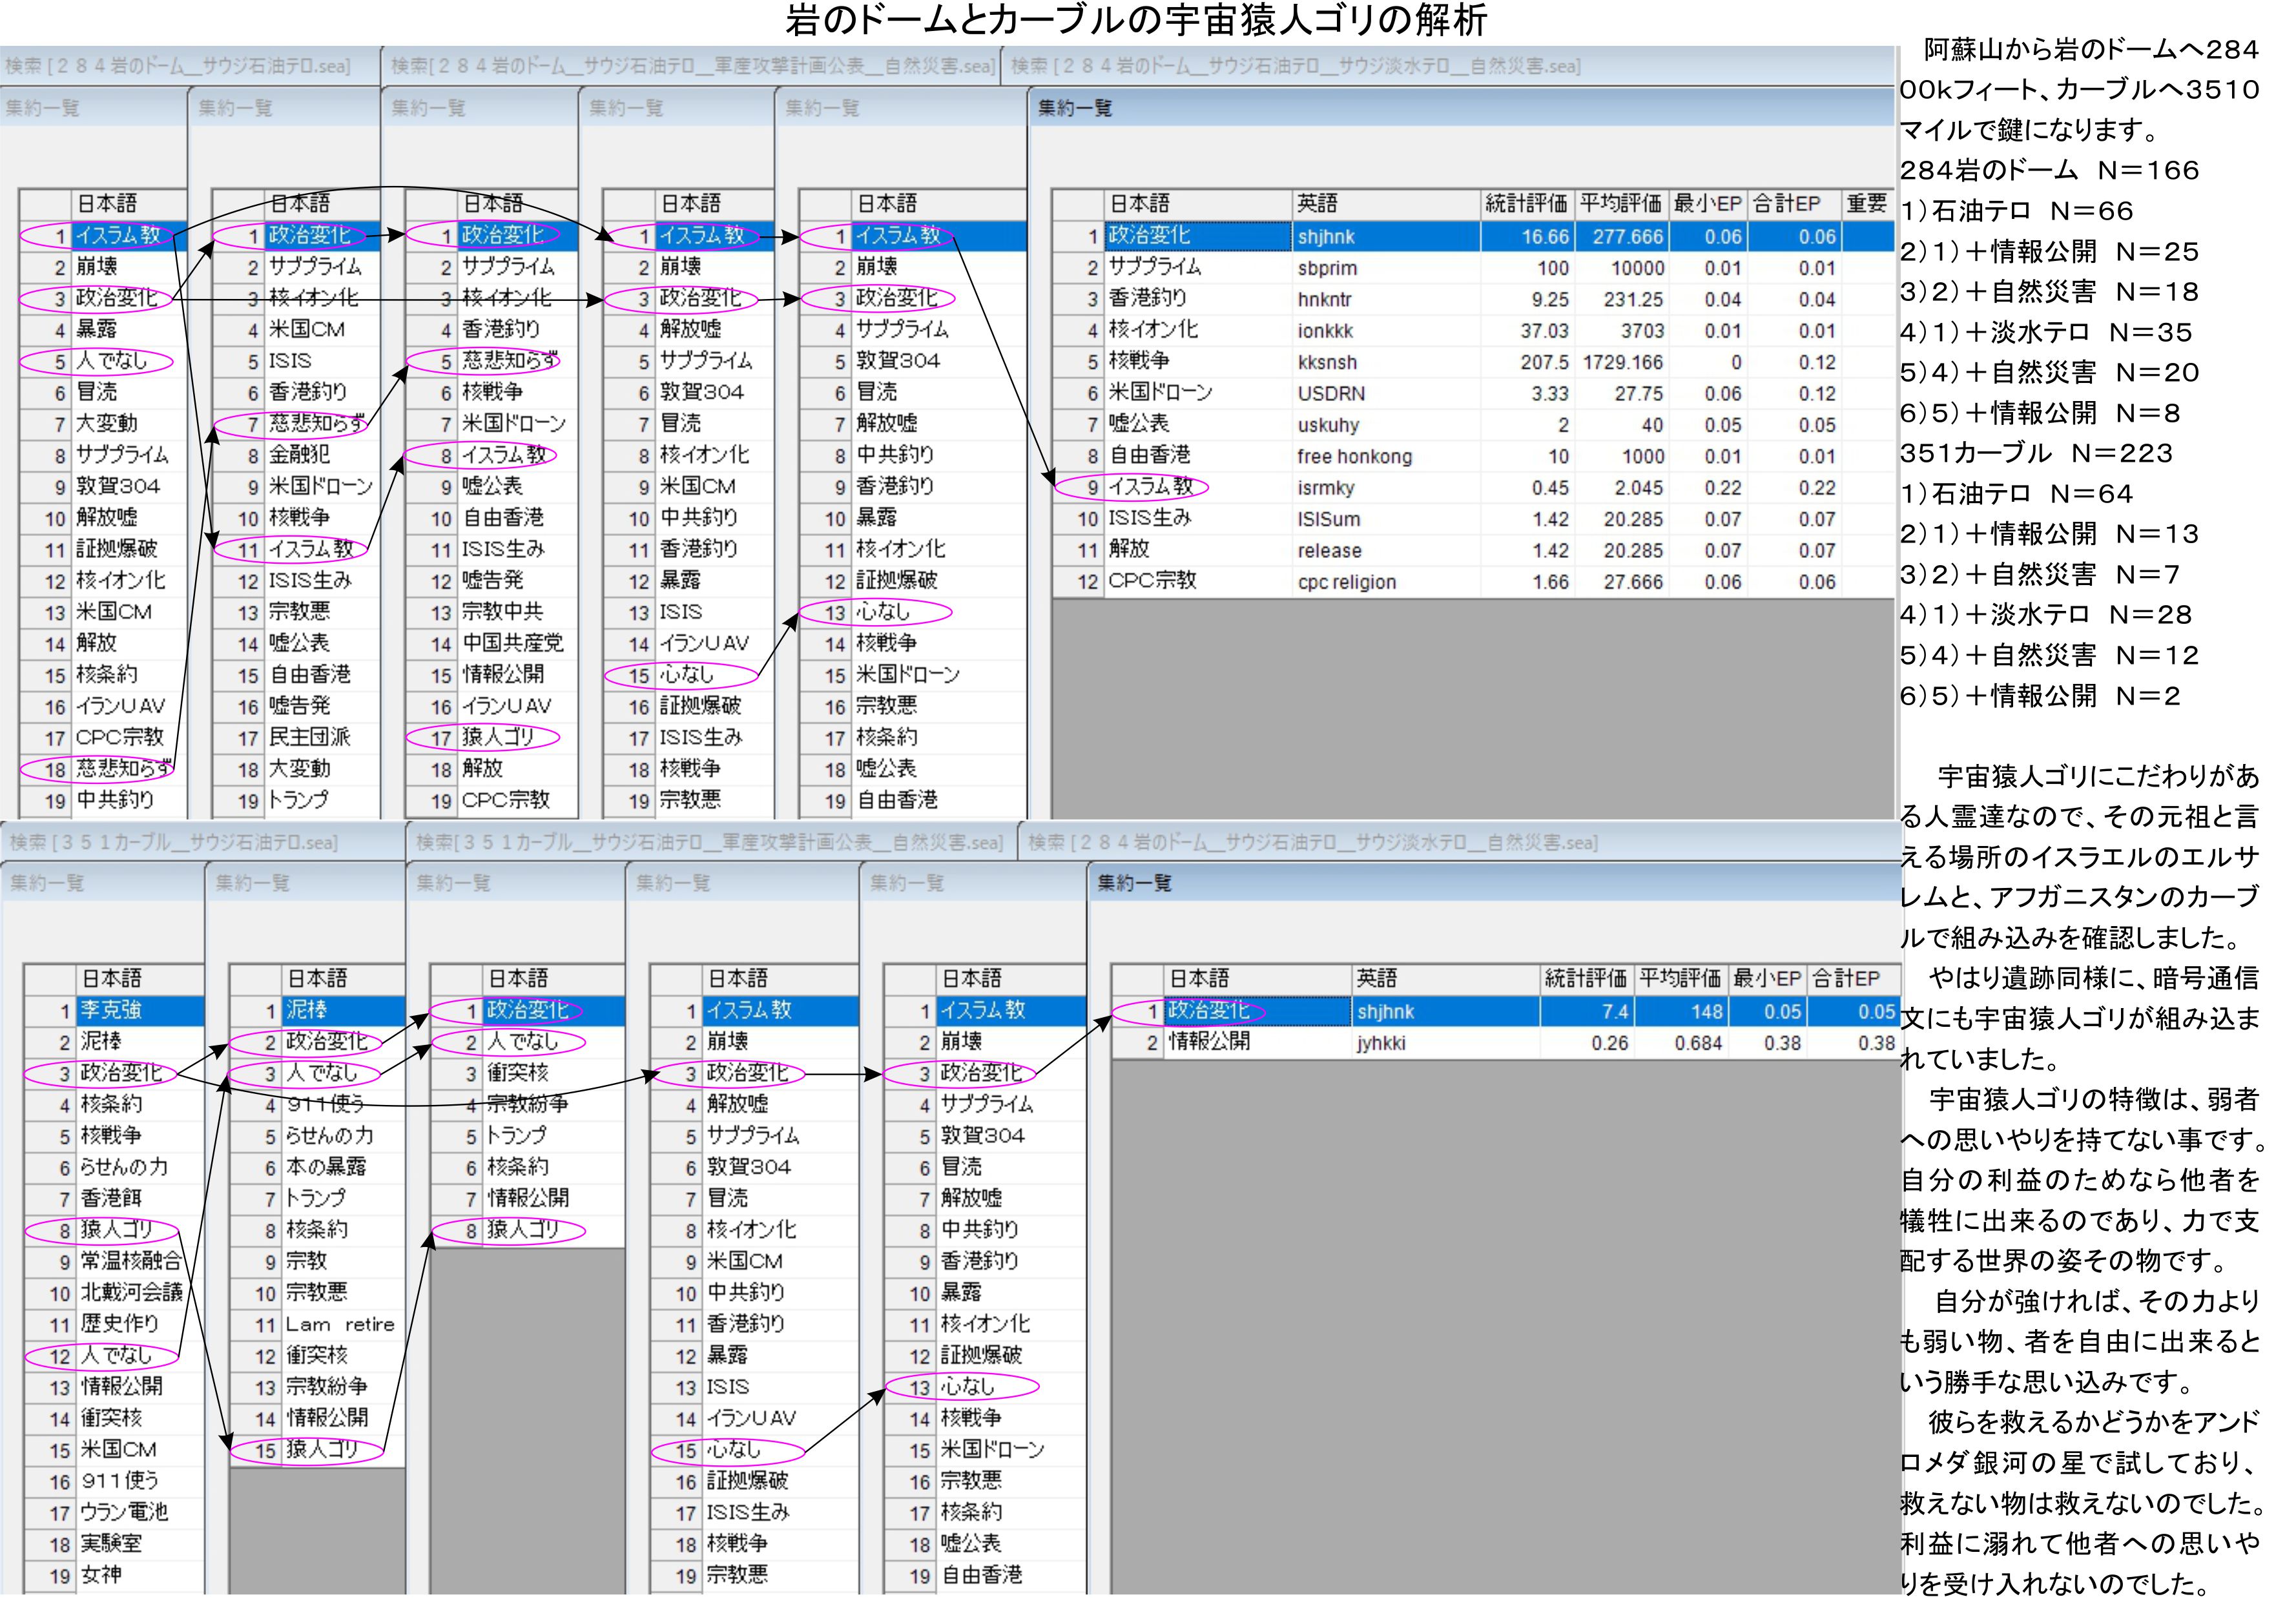Click the 本の暴露 list entry
Screen dimensions: 2296x1599
pos(325,1167)
